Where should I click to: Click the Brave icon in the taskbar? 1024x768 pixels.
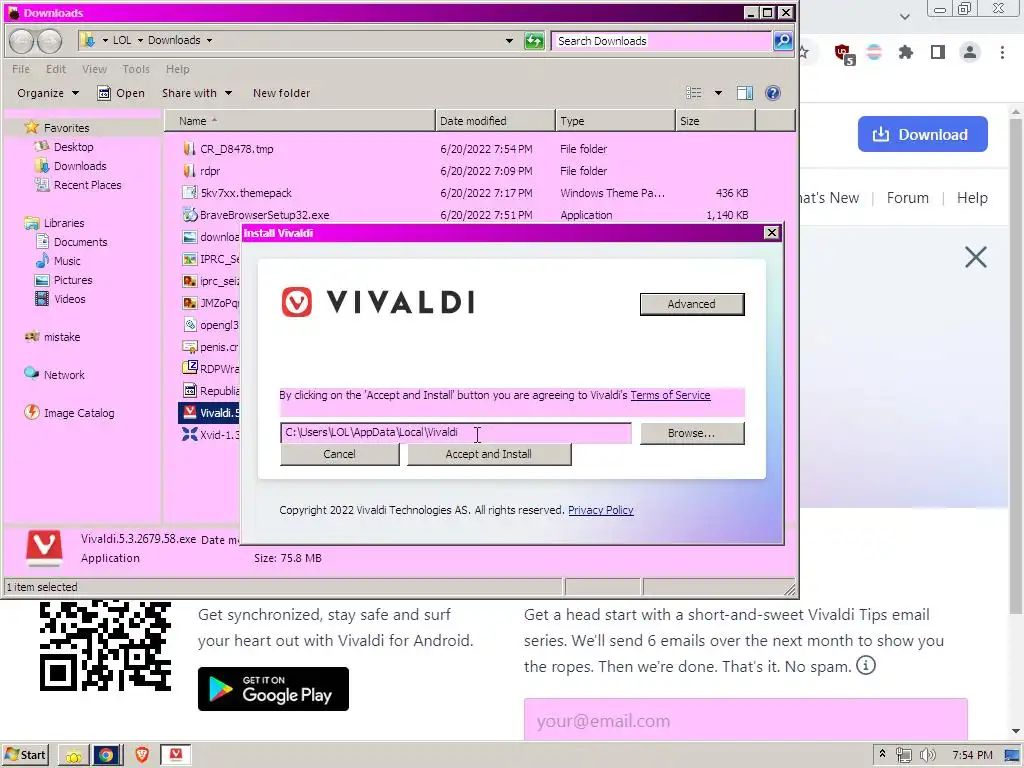142,756
